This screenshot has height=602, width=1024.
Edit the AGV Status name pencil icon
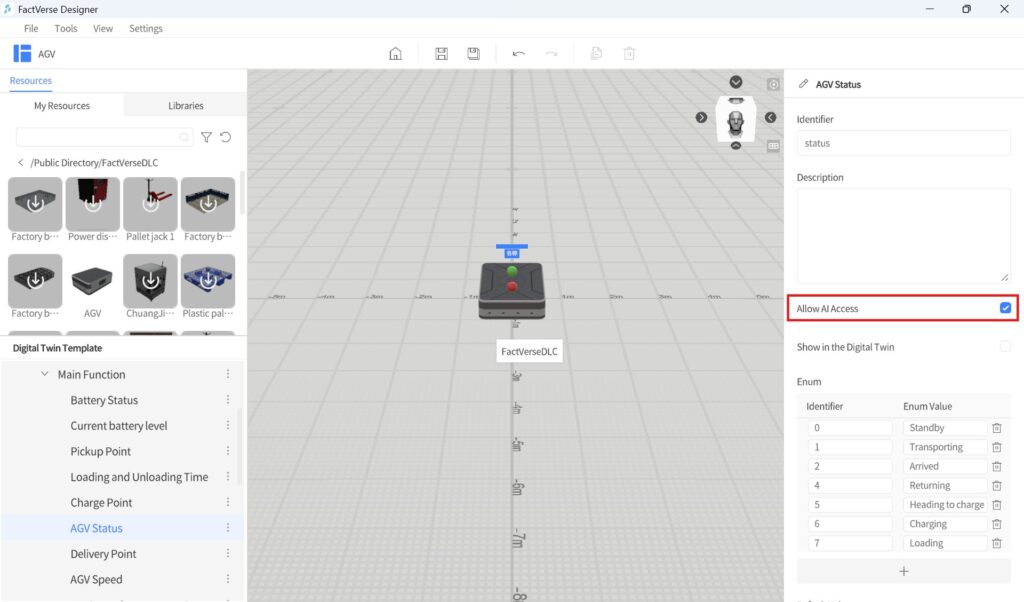pyautogui.click(x=803, y=84)
